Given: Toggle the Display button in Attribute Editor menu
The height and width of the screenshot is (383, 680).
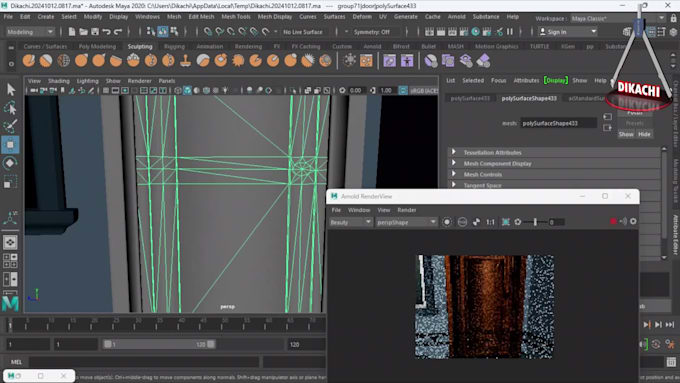Looking at the screenshot, I should (x=556, y=80).
